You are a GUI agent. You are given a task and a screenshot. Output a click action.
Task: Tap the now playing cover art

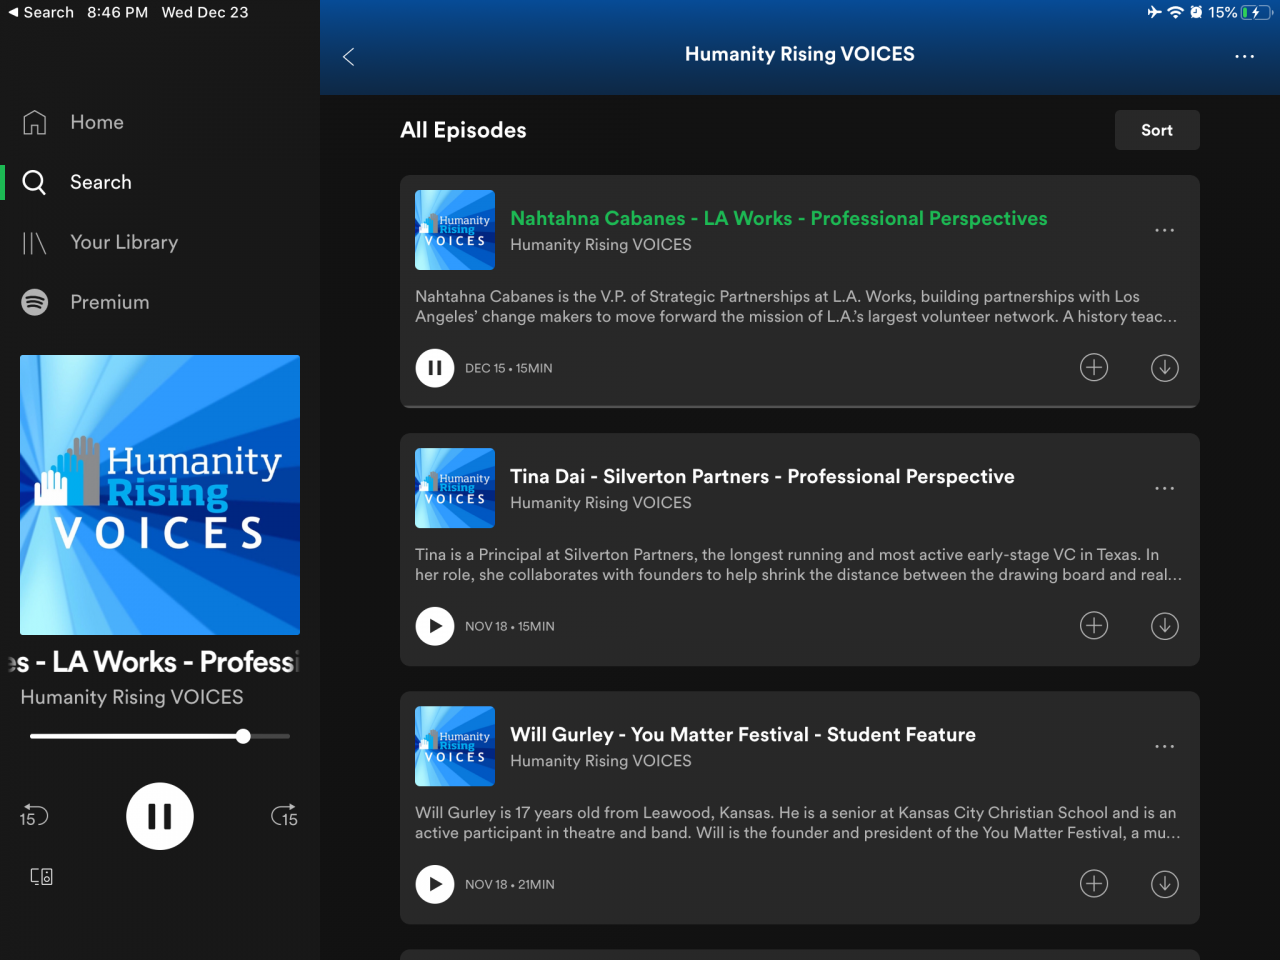(x=160, y=495)
